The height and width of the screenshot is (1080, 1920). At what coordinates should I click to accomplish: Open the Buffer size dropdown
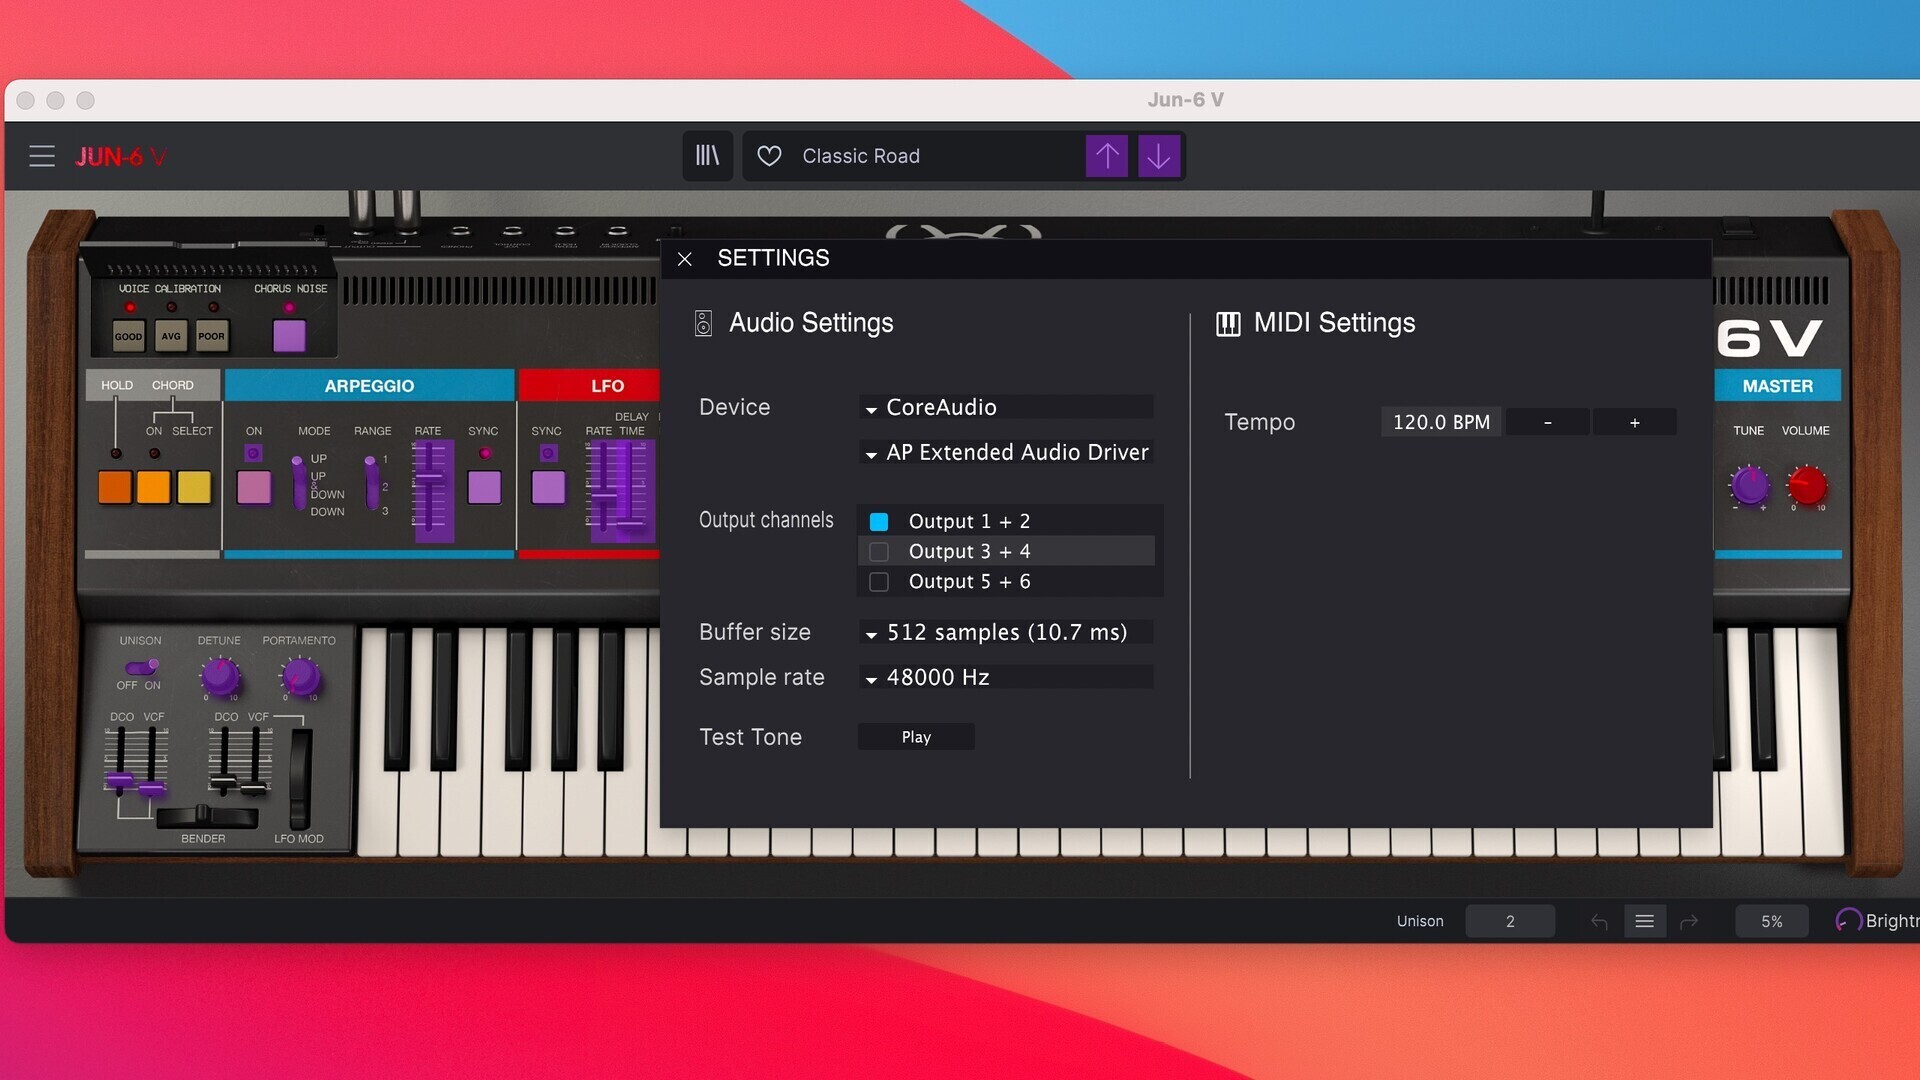(x=1006, y=632)
